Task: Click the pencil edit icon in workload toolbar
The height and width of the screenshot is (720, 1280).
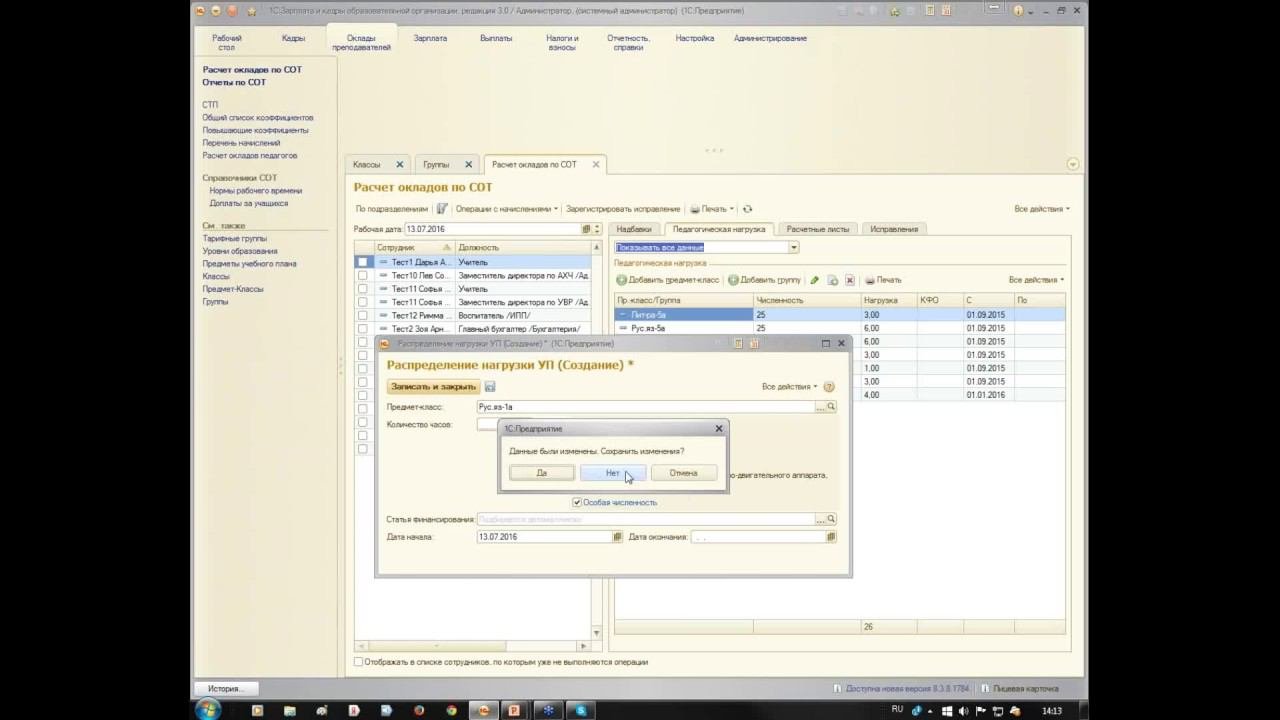Action: pos(814,280)
